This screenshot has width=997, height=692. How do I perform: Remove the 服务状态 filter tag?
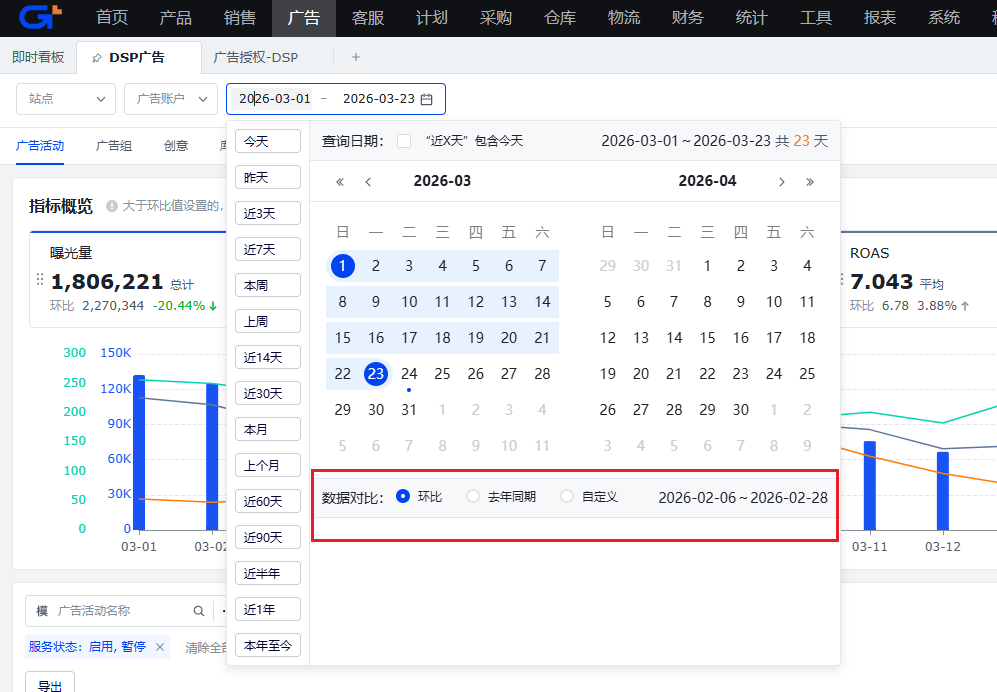[x=159, y=647]
